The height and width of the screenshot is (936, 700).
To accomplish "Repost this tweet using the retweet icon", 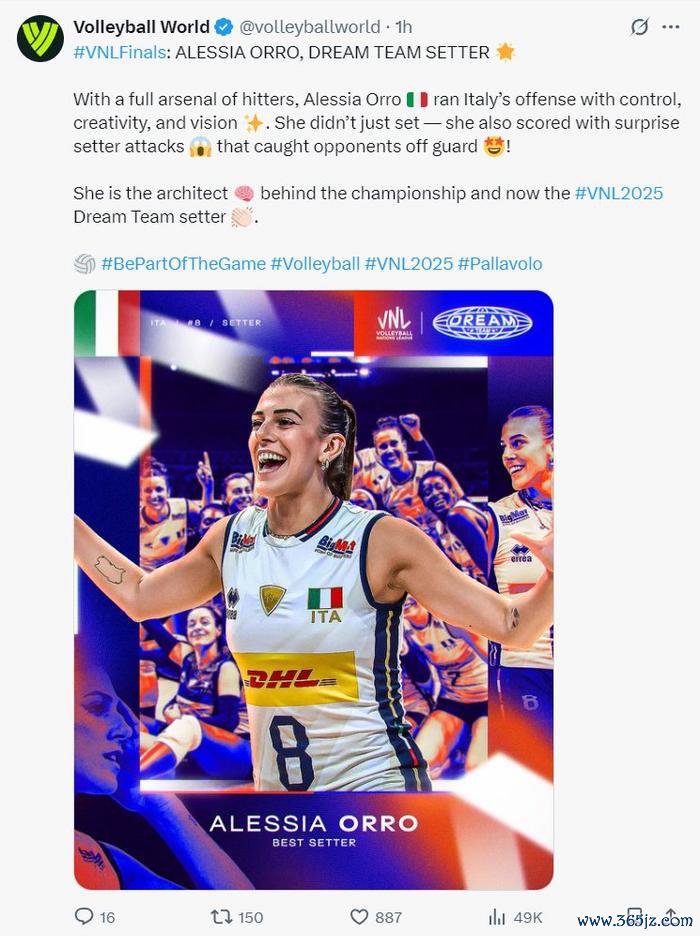I will pos(220,916).
